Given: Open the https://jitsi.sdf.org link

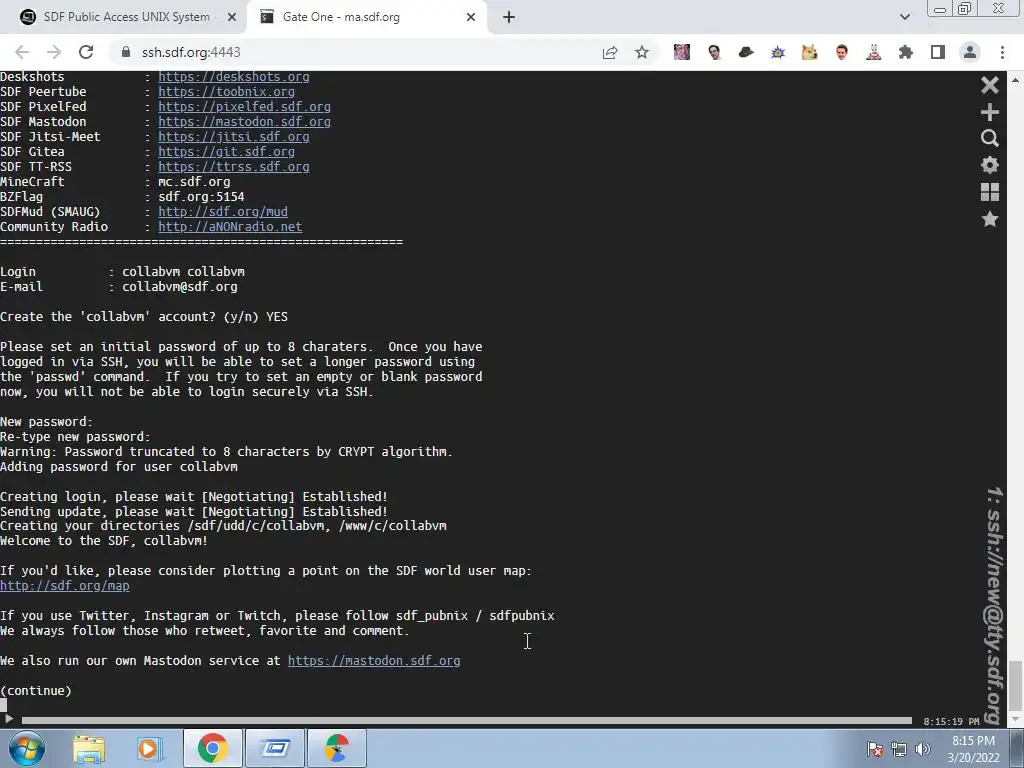Looking at the screenshot, I should point(234,137).
